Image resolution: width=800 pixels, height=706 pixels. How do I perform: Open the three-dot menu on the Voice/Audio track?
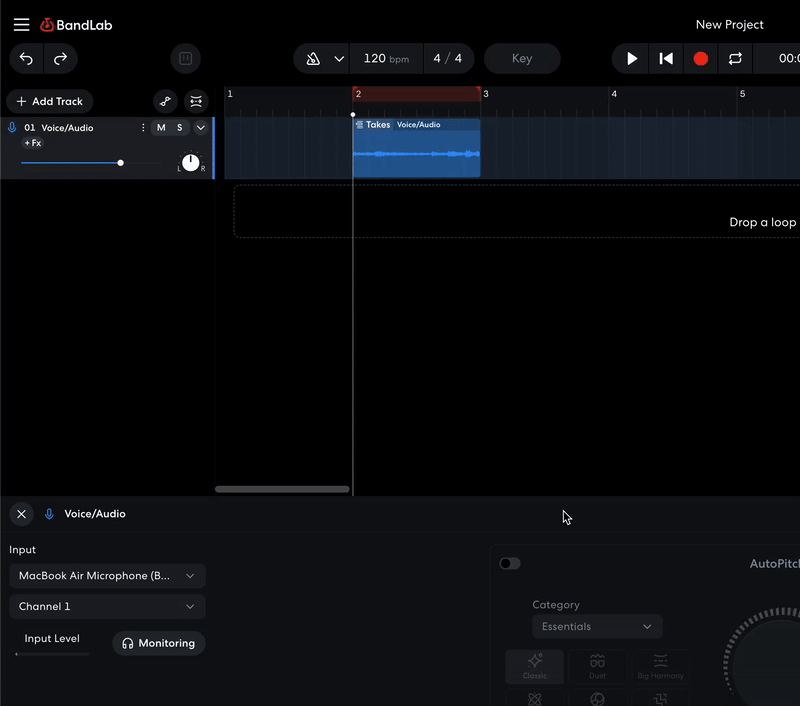(x=143, y=128)
